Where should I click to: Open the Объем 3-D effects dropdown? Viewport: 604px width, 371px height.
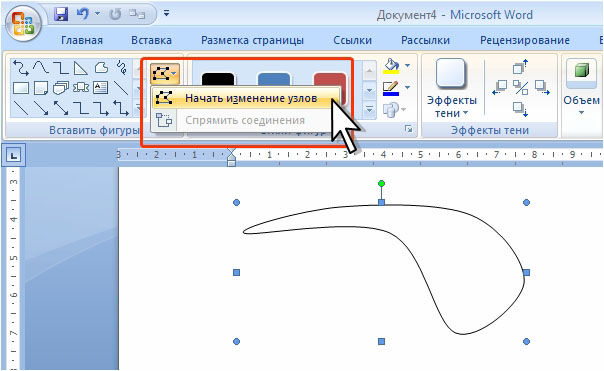pyautogui.click(x=581, y=88)
